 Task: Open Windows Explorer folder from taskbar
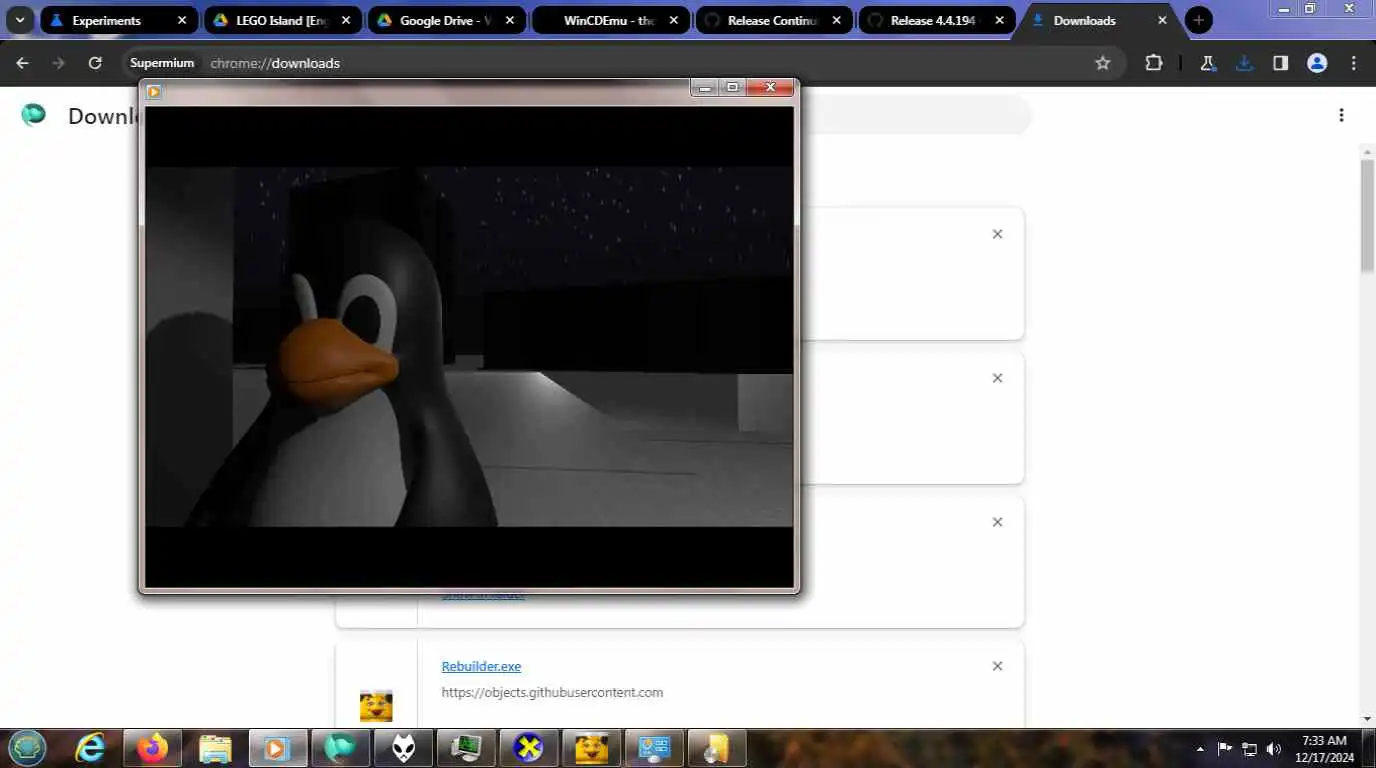[215, 748]
